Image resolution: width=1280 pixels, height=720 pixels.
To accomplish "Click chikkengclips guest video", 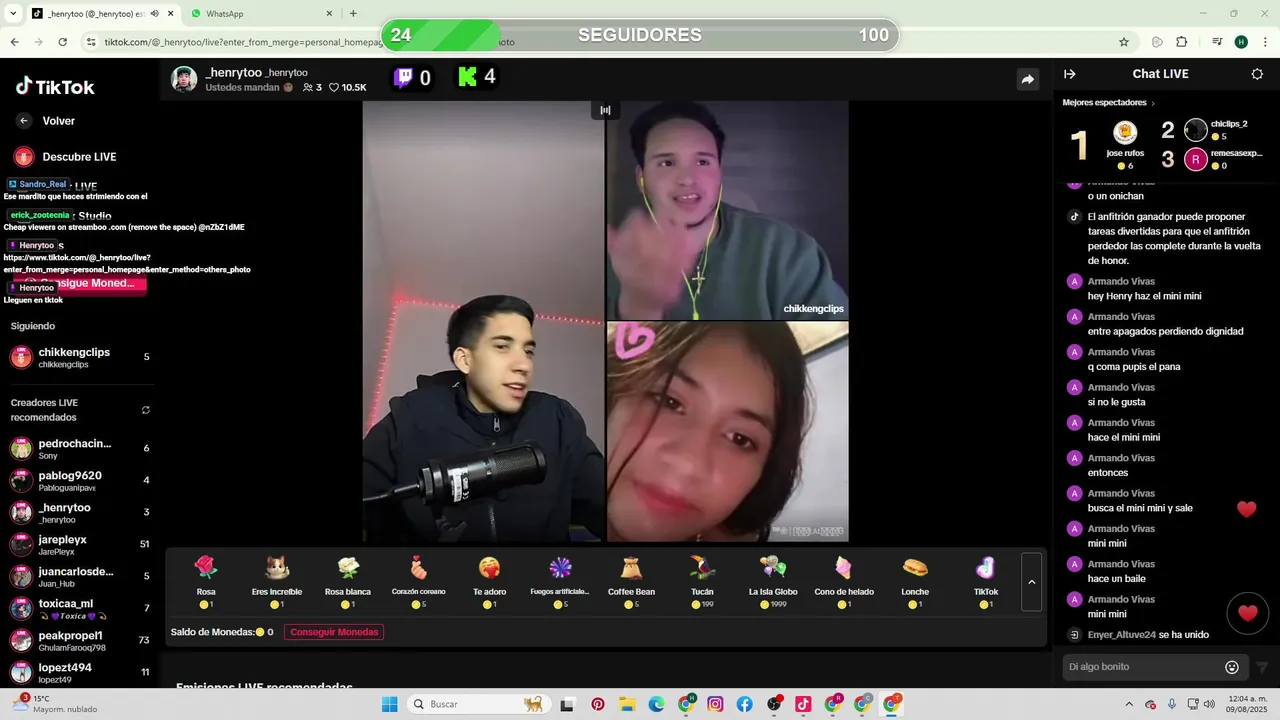I will 728,210.
